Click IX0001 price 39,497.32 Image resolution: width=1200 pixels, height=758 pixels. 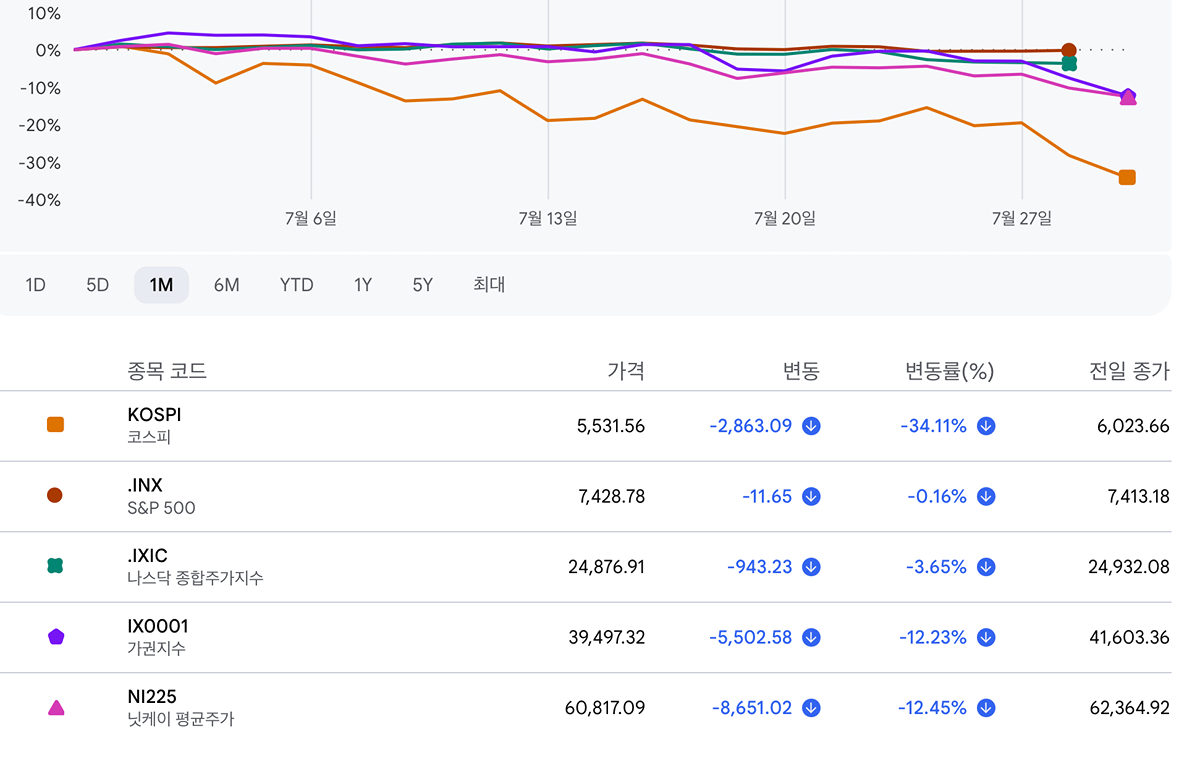tap(607, 637)
